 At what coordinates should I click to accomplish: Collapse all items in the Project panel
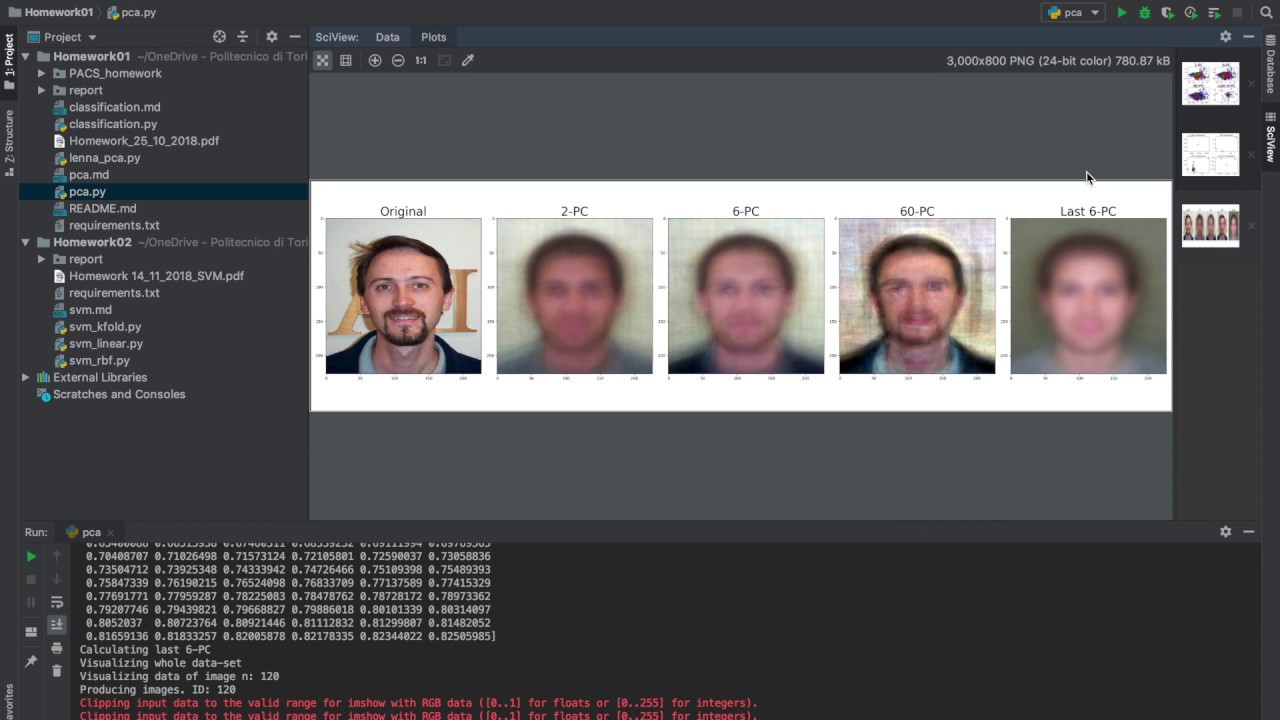242,37
